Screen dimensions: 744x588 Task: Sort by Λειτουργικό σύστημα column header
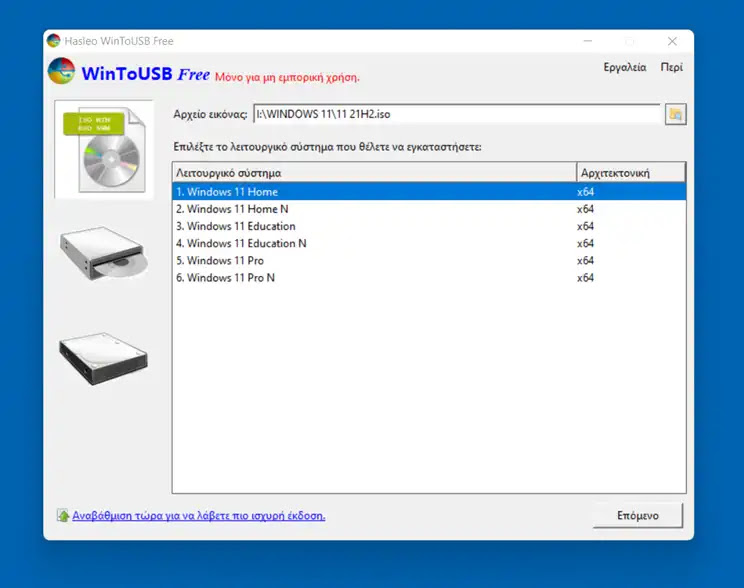(x=374, y=173)
